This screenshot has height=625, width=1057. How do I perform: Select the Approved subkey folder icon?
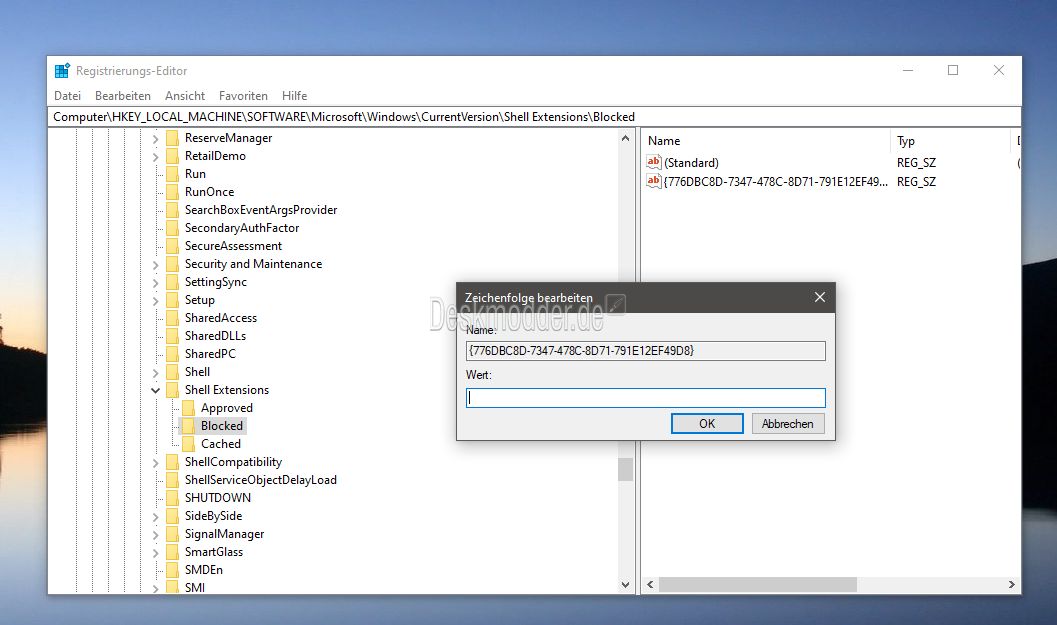(189, 408)
